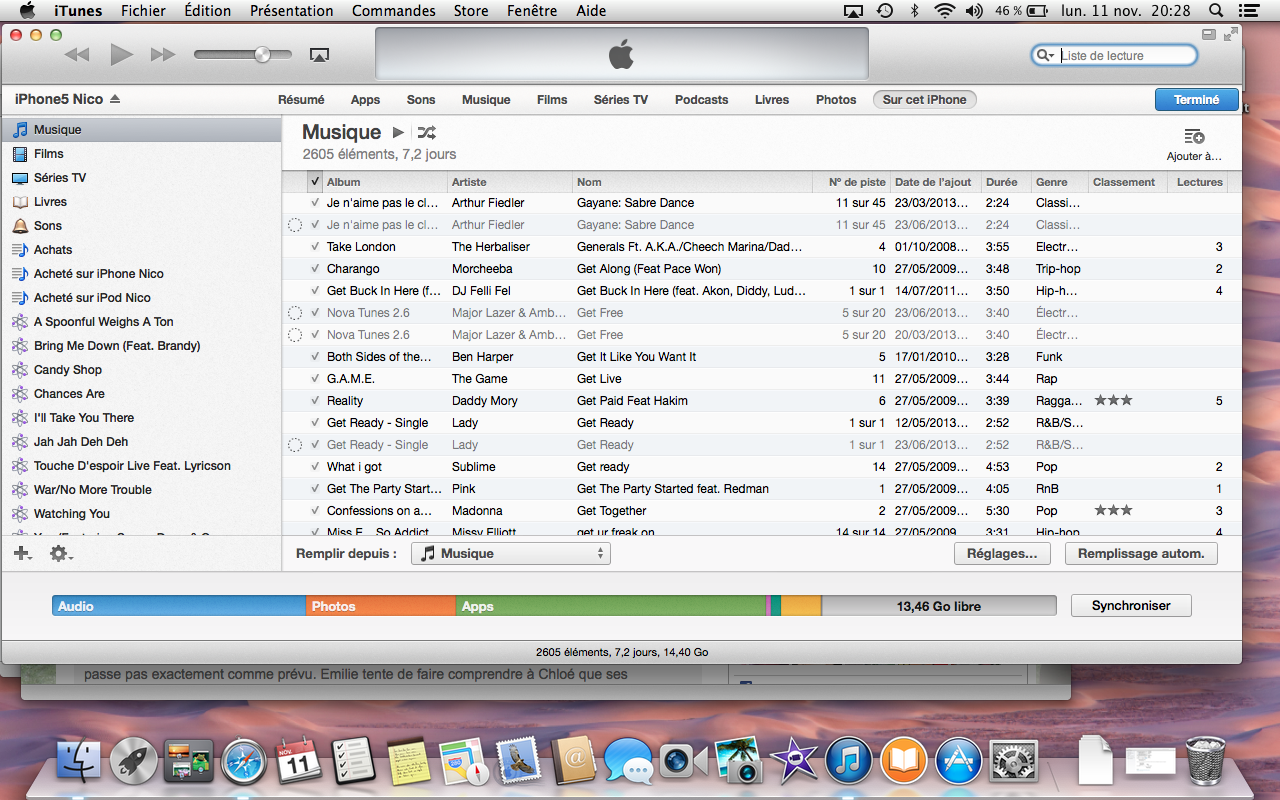Open the Commandes menu
The height and width of the screenshot is (800, 1280).
(x=394, y=11)
